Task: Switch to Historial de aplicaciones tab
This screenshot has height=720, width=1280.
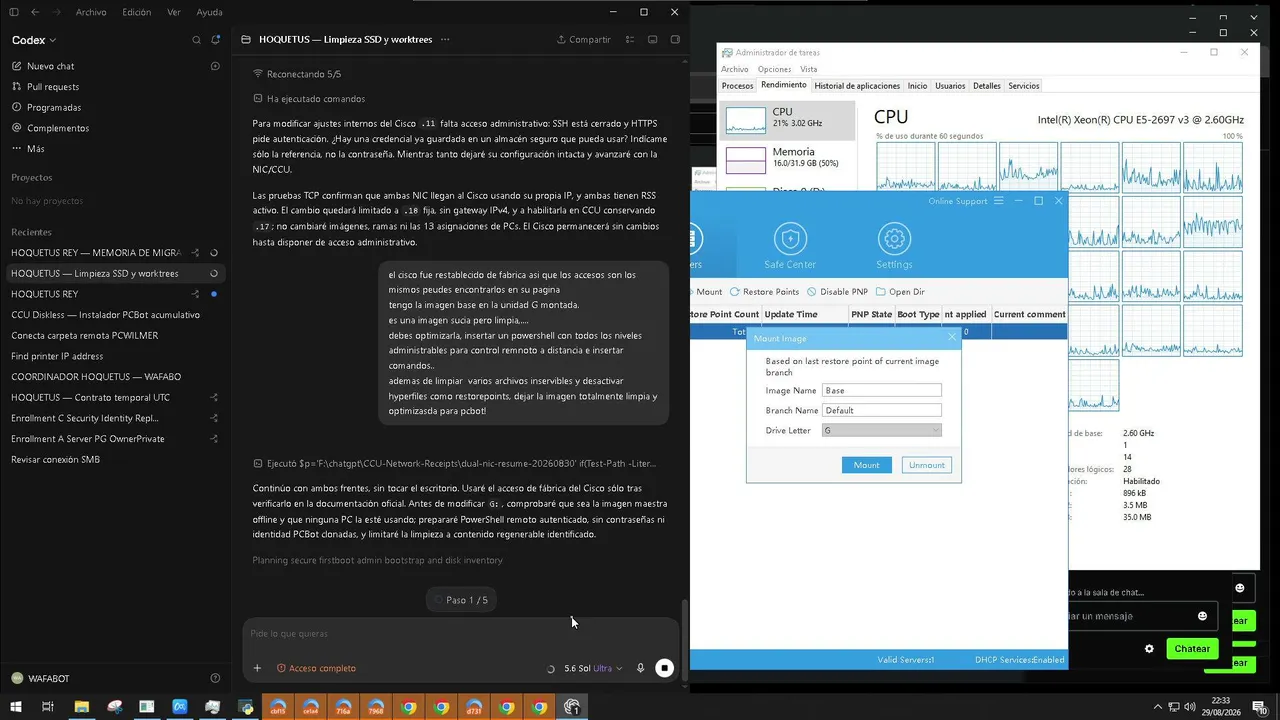Action: [x=857, y=86]
